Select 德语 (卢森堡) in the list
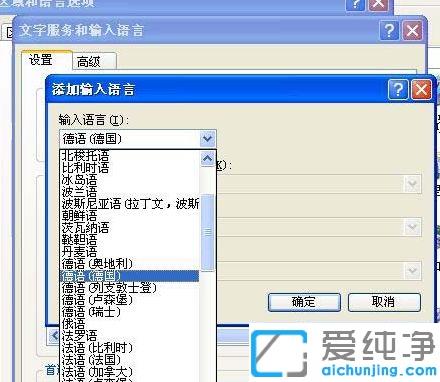Screen dimensions: 440x382 click(130, 300)
